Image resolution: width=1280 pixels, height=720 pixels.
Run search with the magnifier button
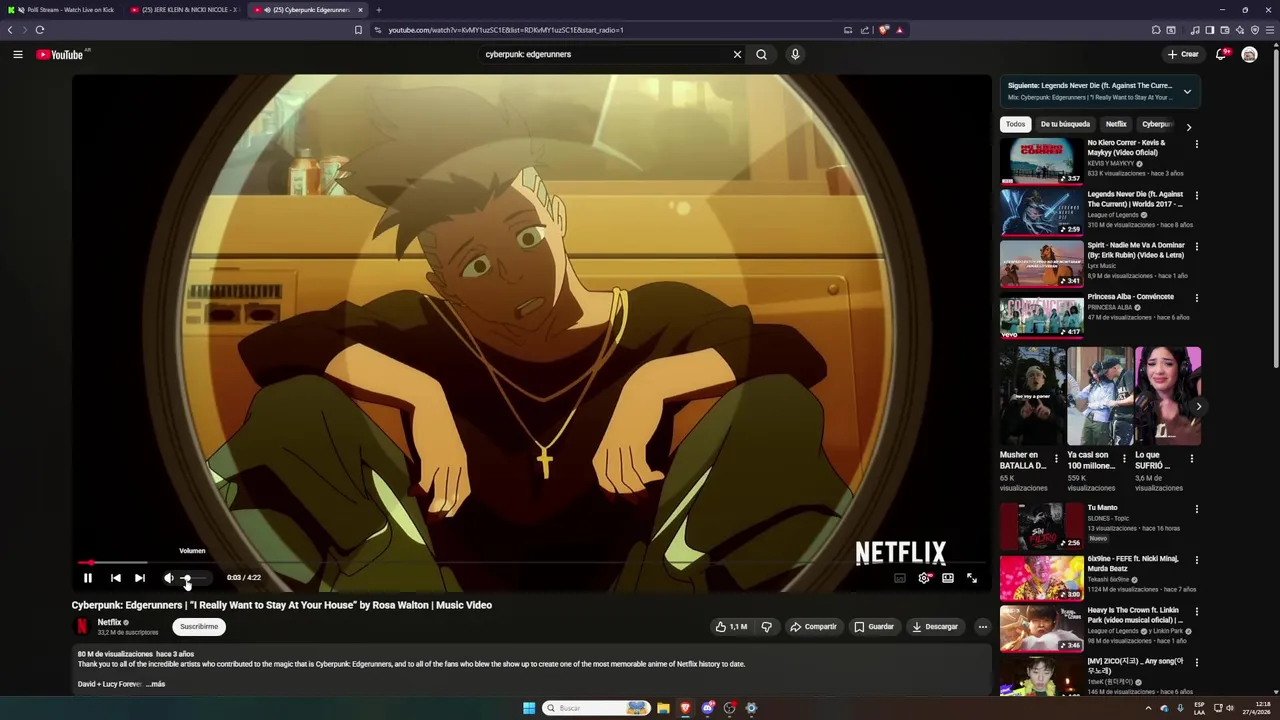[x=762, y=54]
